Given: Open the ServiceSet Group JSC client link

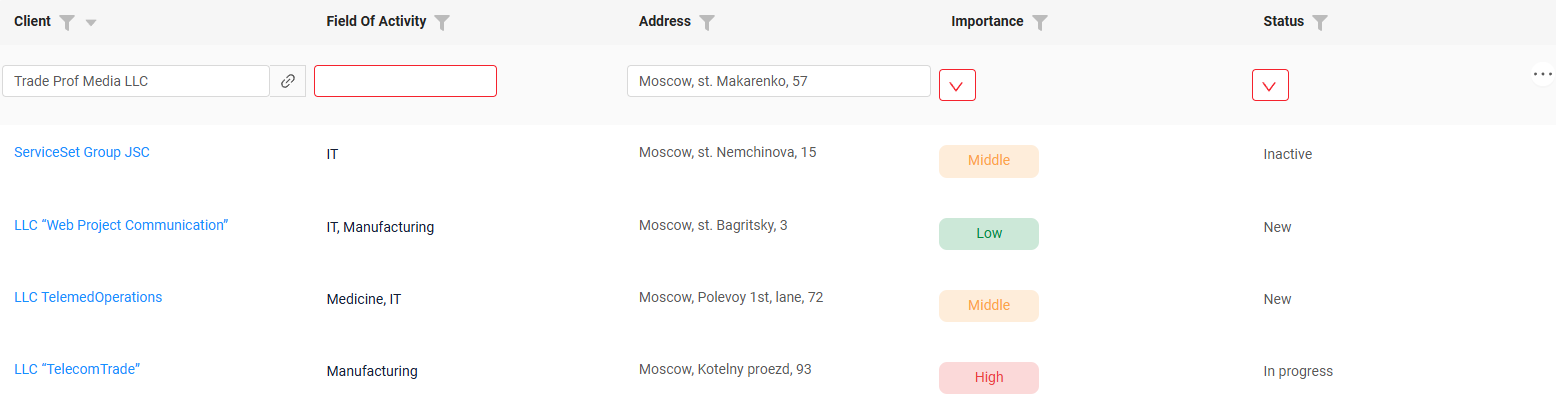Looking at the screenshot, I should [82, 152].
